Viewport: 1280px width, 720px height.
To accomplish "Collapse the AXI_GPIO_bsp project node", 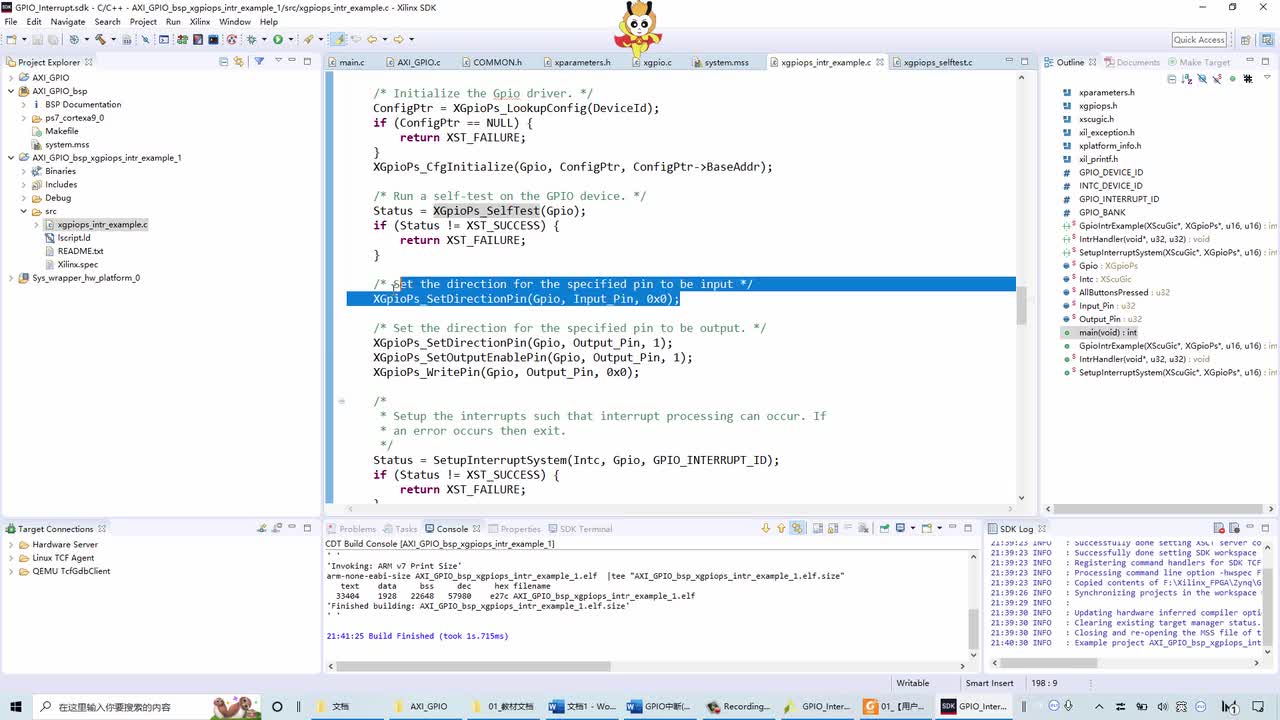I will pyautogui.click(x=11, y=91).
